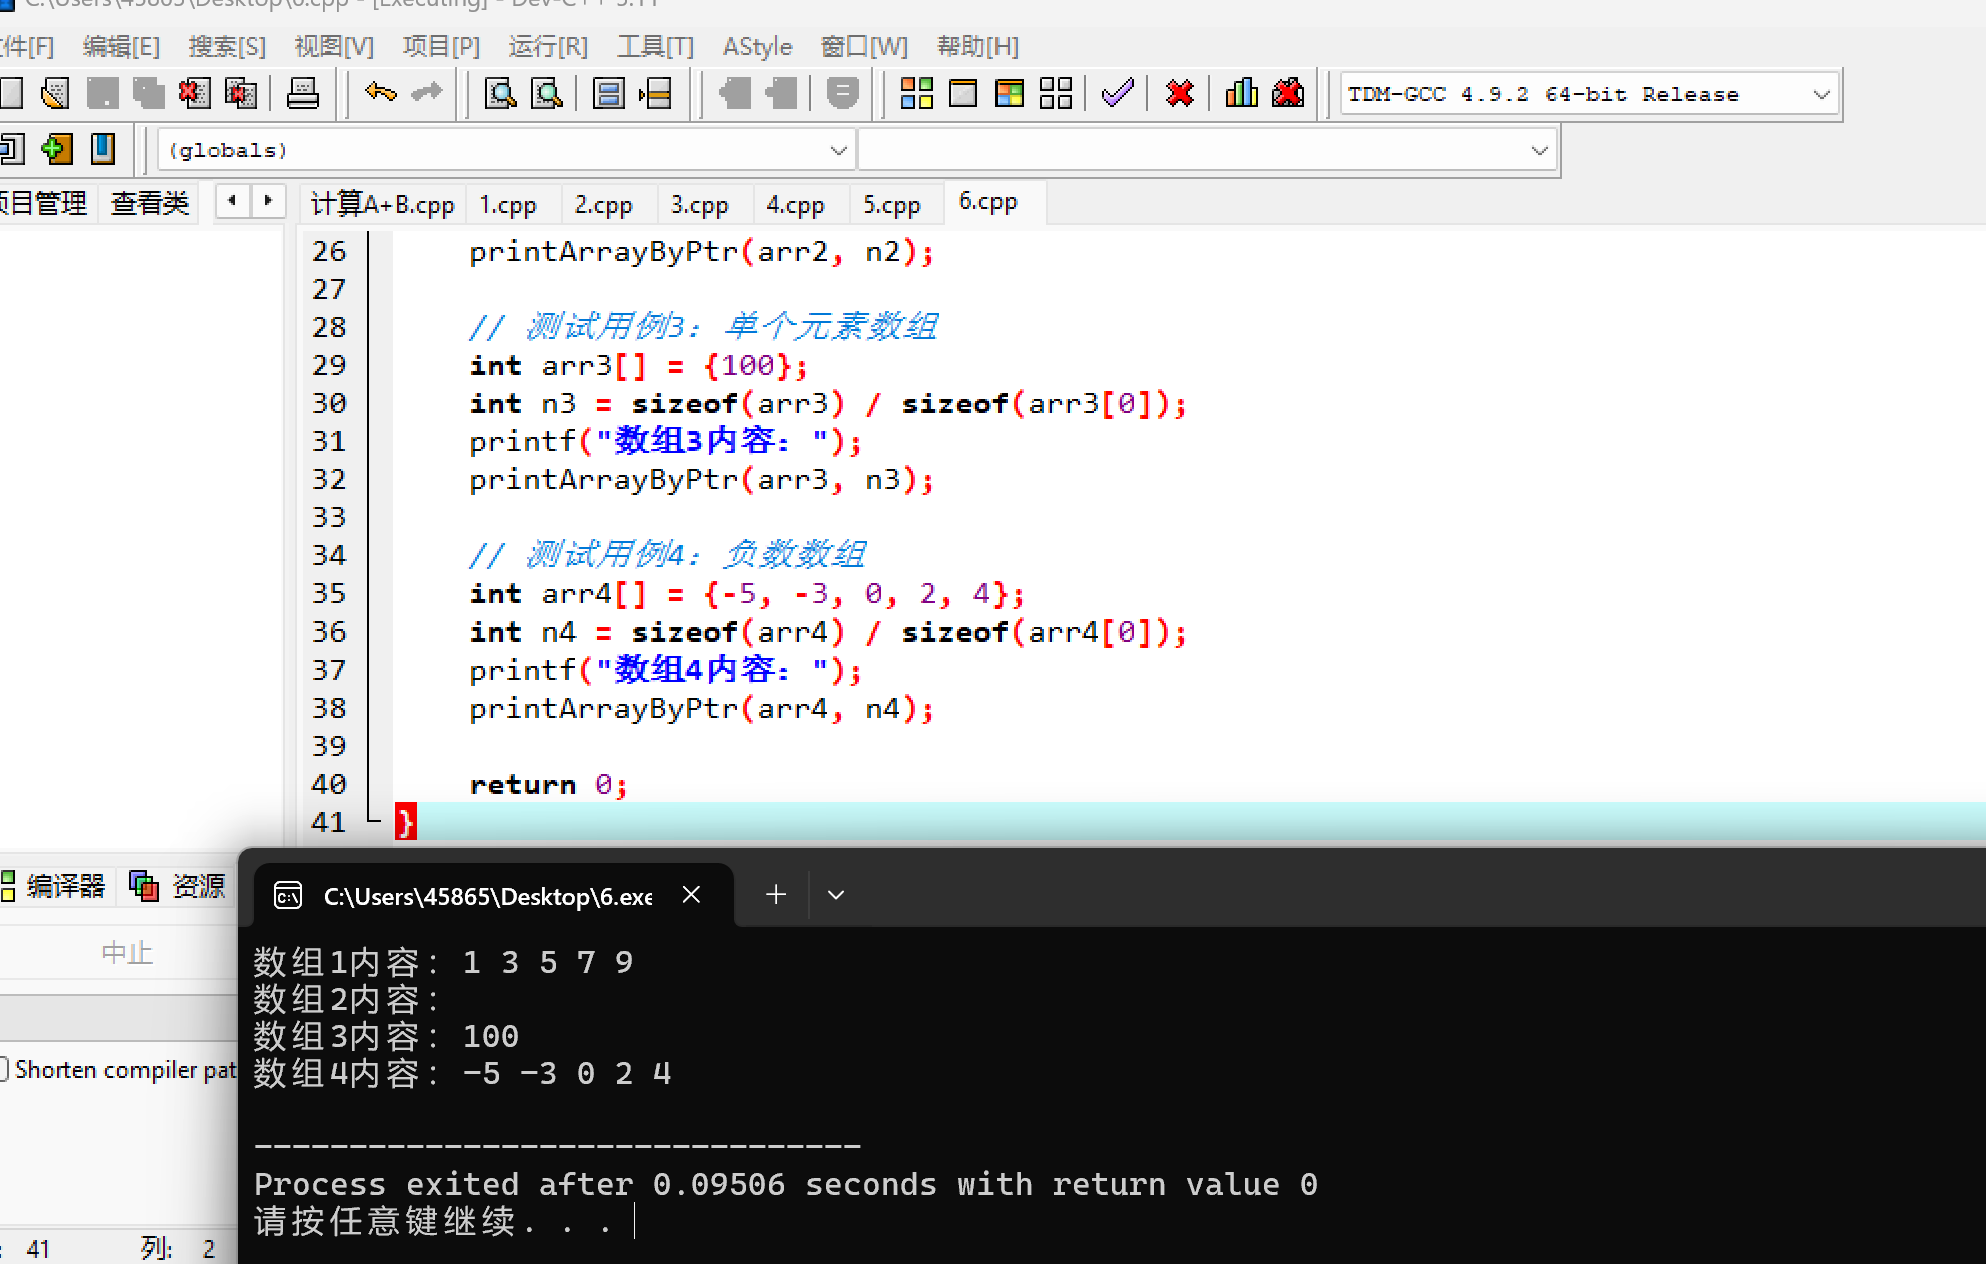1986x1264 pixels.
Task: Click the 中止 abort button
Action: coord(127,953)
